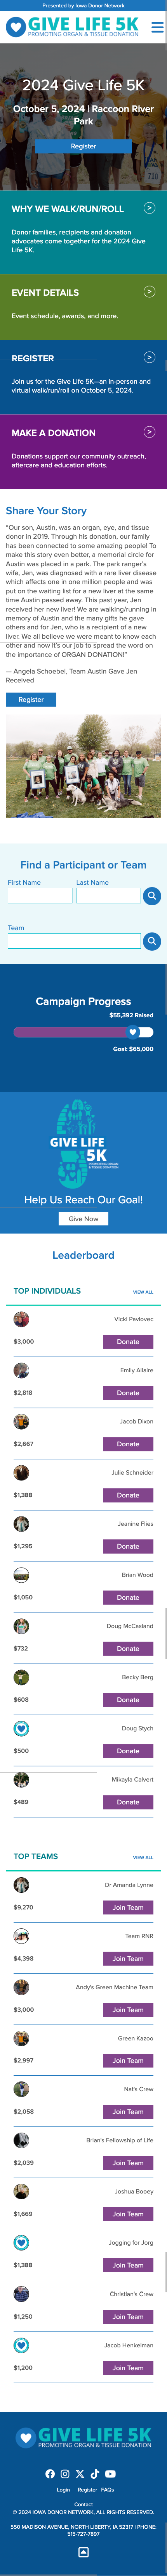
Task: Click the blue Register button in hero banner
Action: coord(83,146)
